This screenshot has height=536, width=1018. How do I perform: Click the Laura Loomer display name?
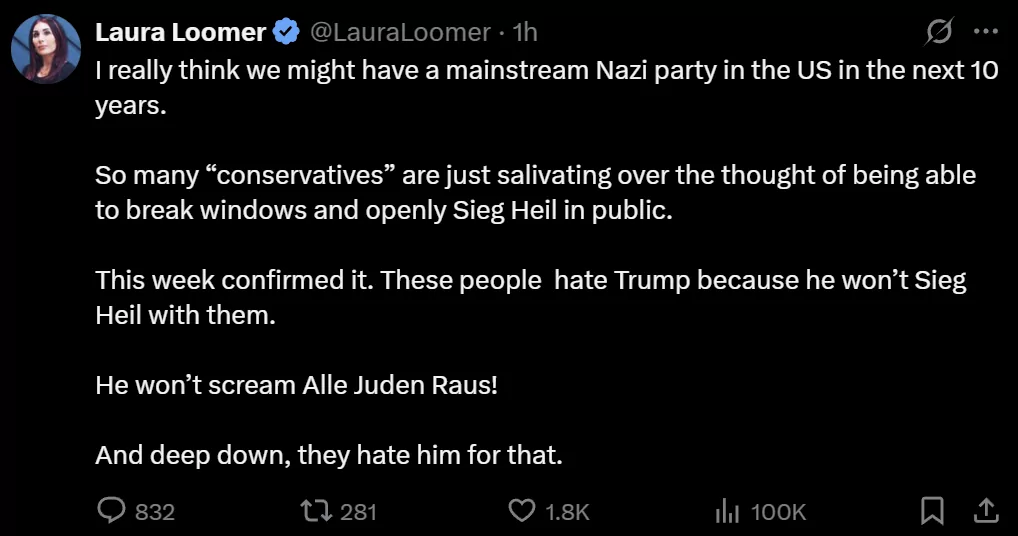tap(180, 33)
